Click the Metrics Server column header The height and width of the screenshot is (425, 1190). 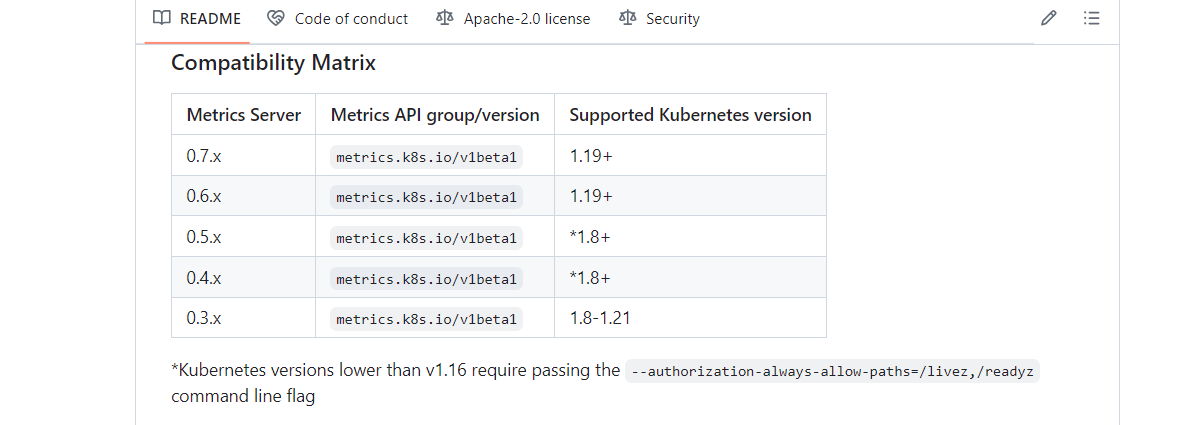pyautogui.click(x=243, y=115)
